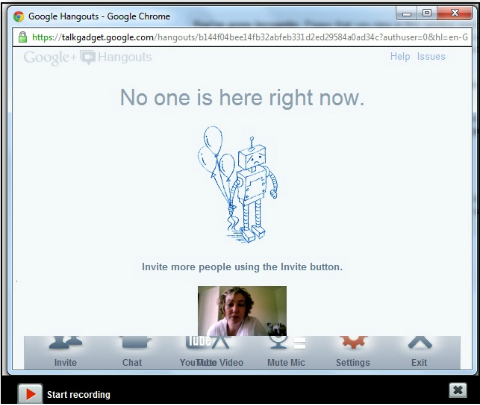The image size is (480, 405).
Task: Click the "No one is here right now." heading
Action: click(242, 98)
